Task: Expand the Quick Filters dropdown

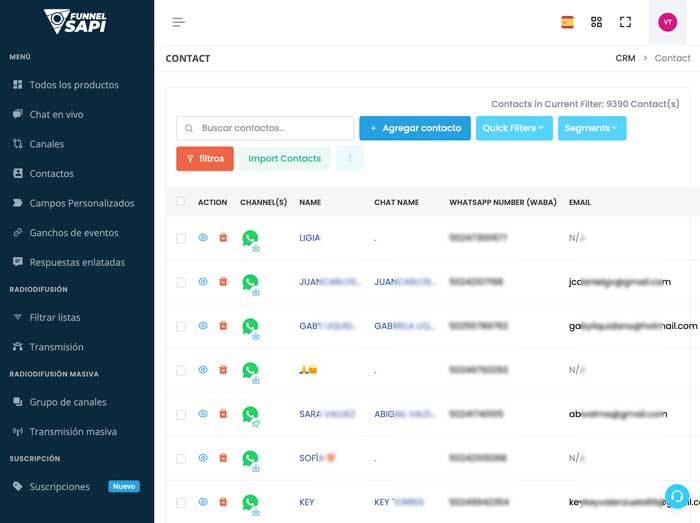Action: click(x=514, y=128)
